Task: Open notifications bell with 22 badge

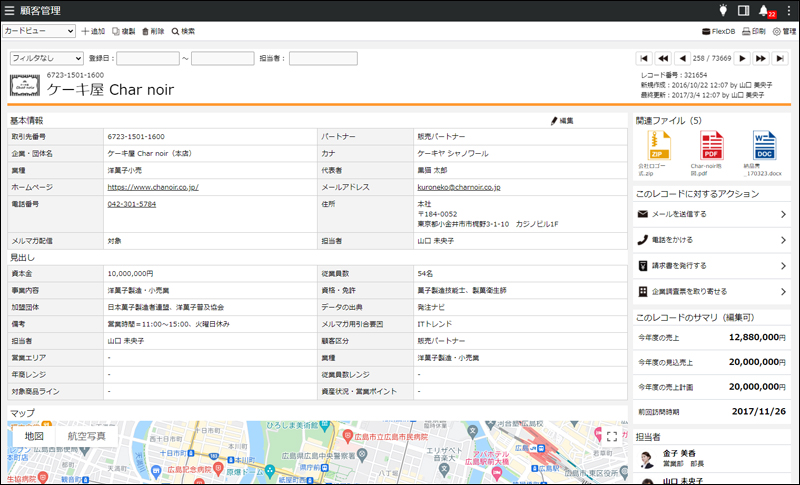Action: click(x=764, y=10)
